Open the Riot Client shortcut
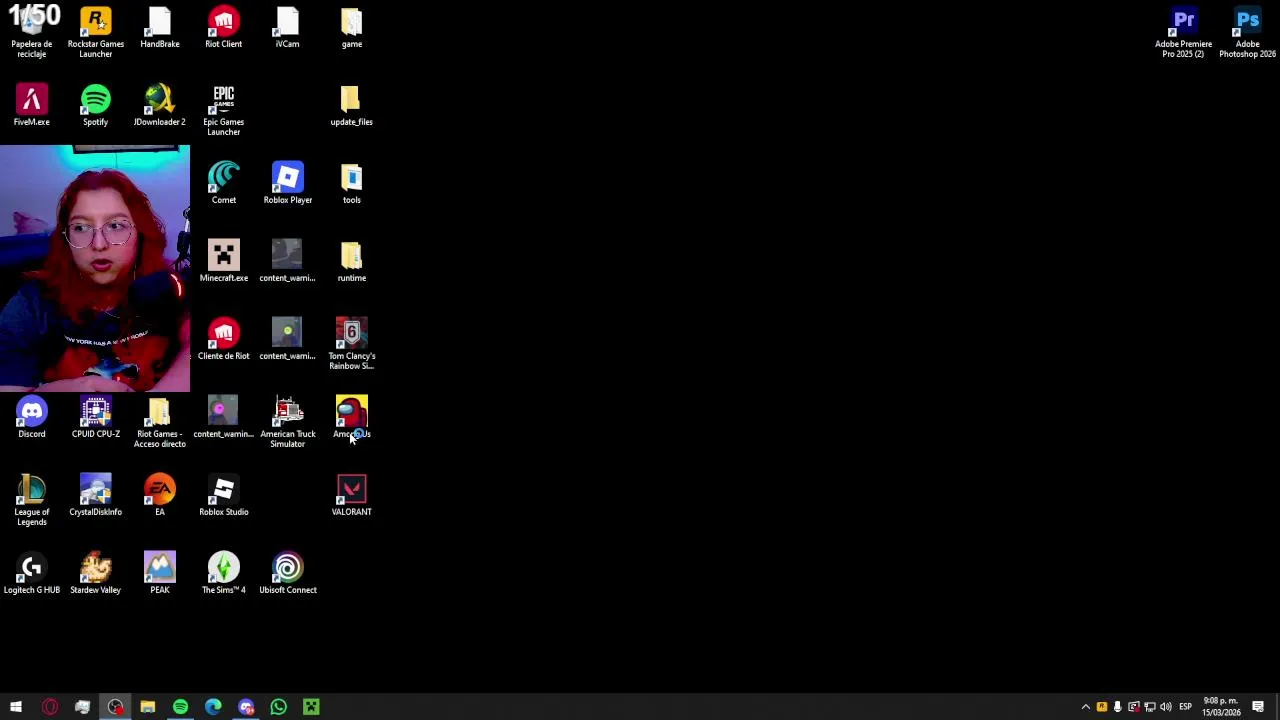 [224, 28]
